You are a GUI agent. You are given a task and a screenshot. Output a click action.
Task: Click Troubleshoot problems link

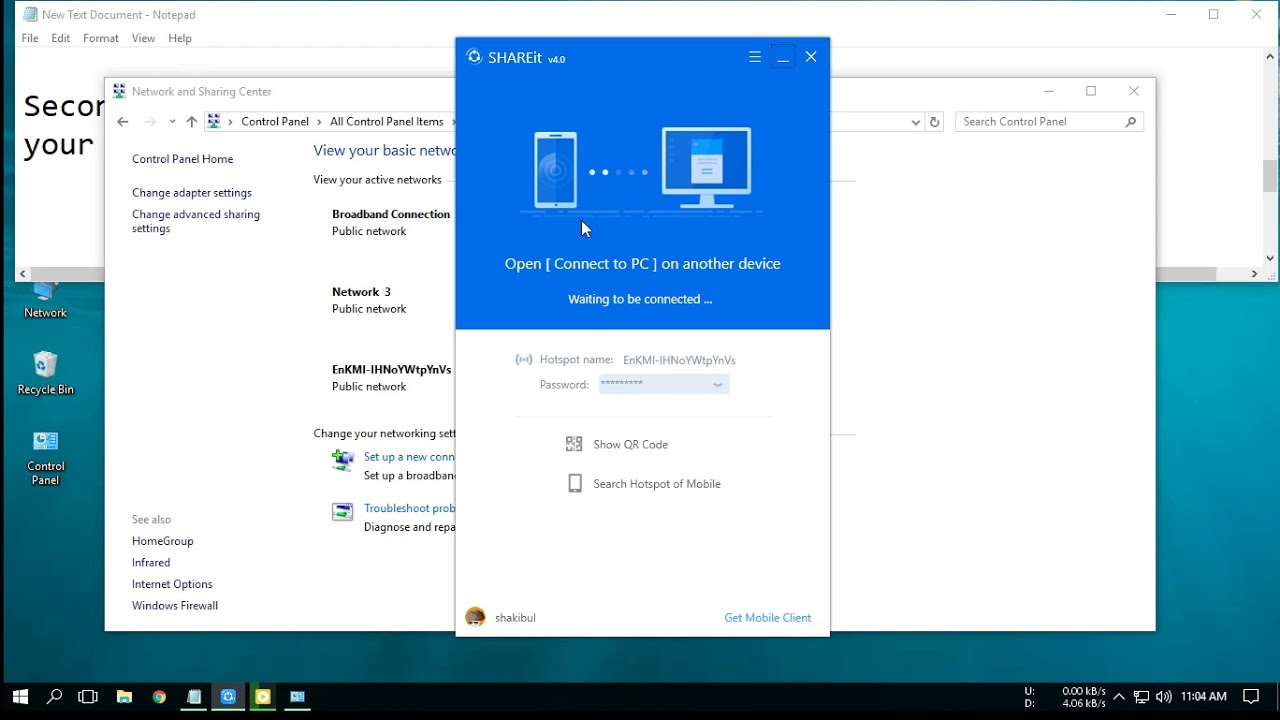pyautogui.click(x=409, y=508)
